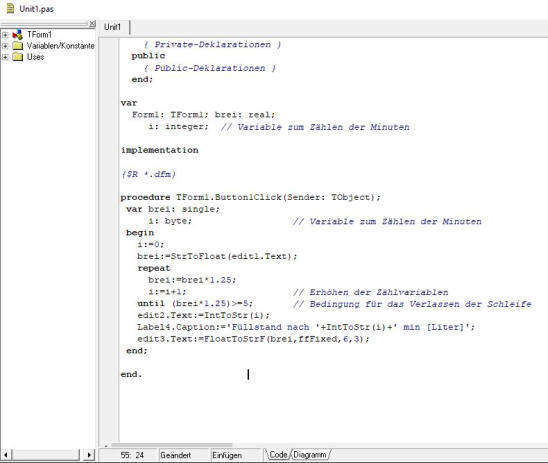This screenshot has height=463, width=548.
Task: Select the Uses tree label
Action: pos(36,57)
